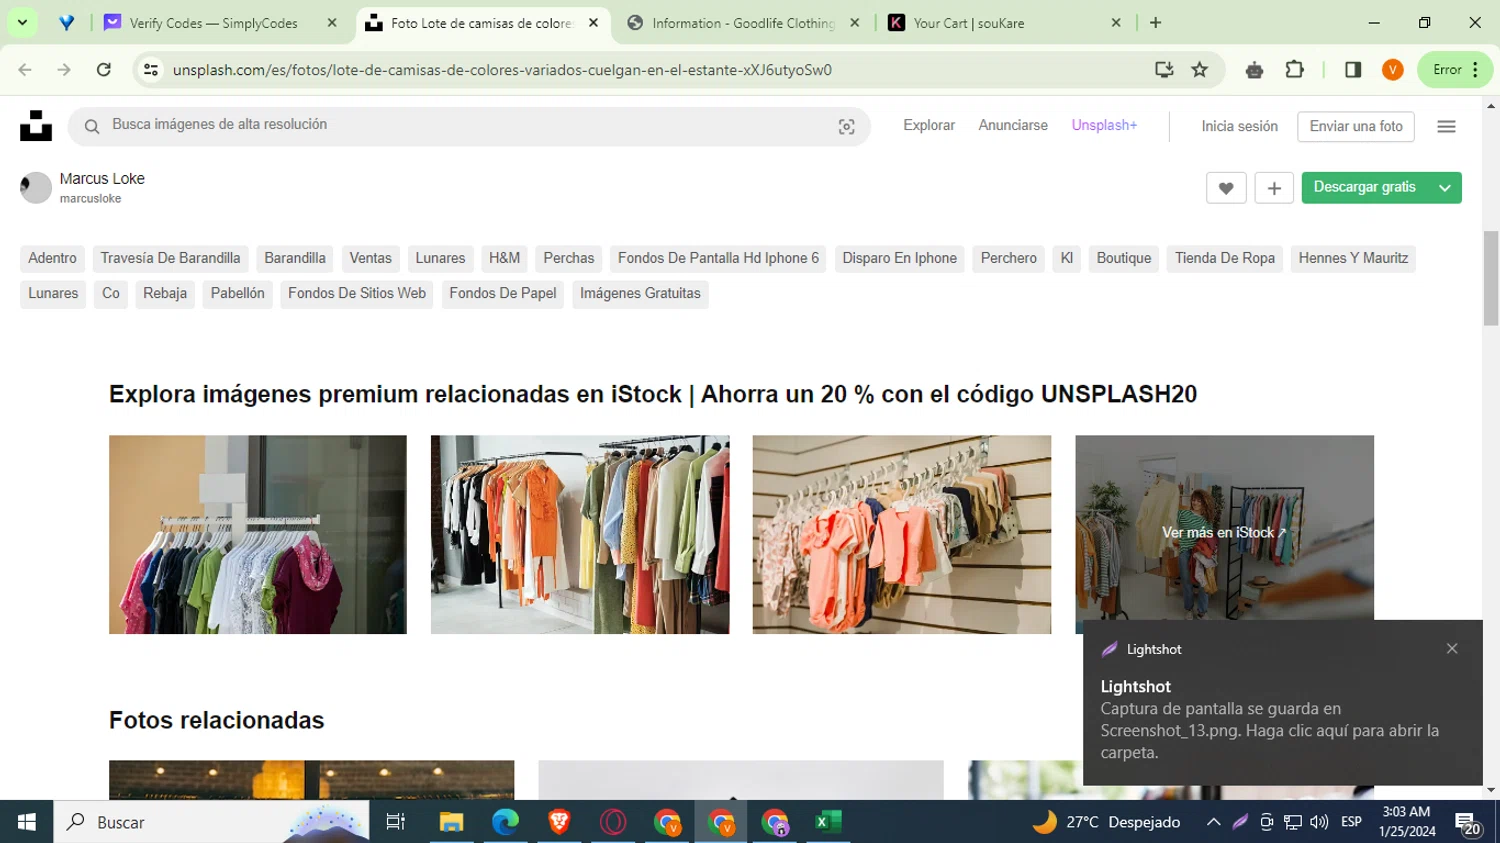The height and width of the screenshot is (843, 1500).
Task: Open Windows Start menu
Action: 26,822
